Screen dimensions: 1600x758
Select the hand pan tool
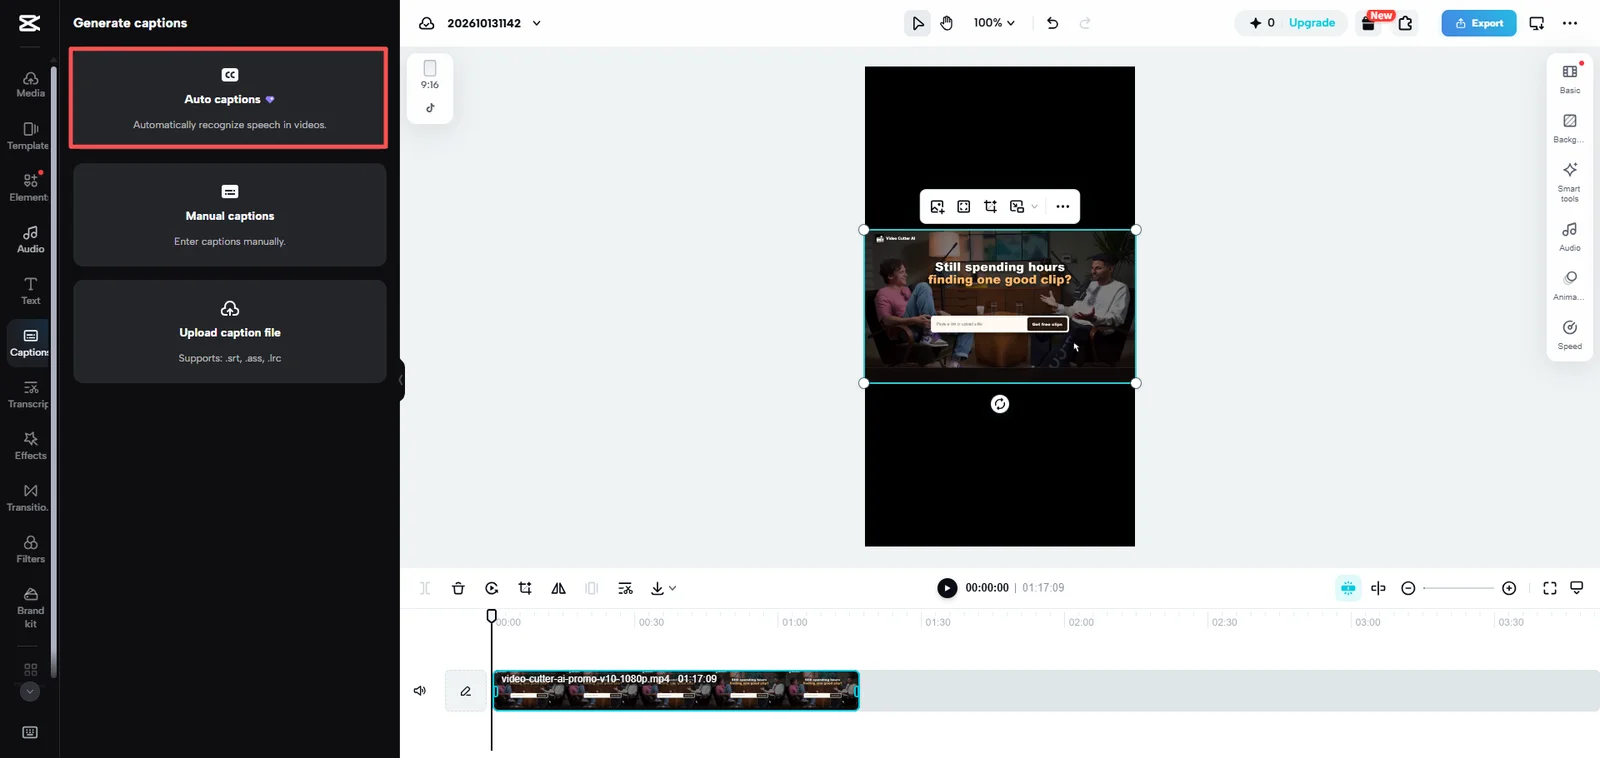[x=946, y=23]
